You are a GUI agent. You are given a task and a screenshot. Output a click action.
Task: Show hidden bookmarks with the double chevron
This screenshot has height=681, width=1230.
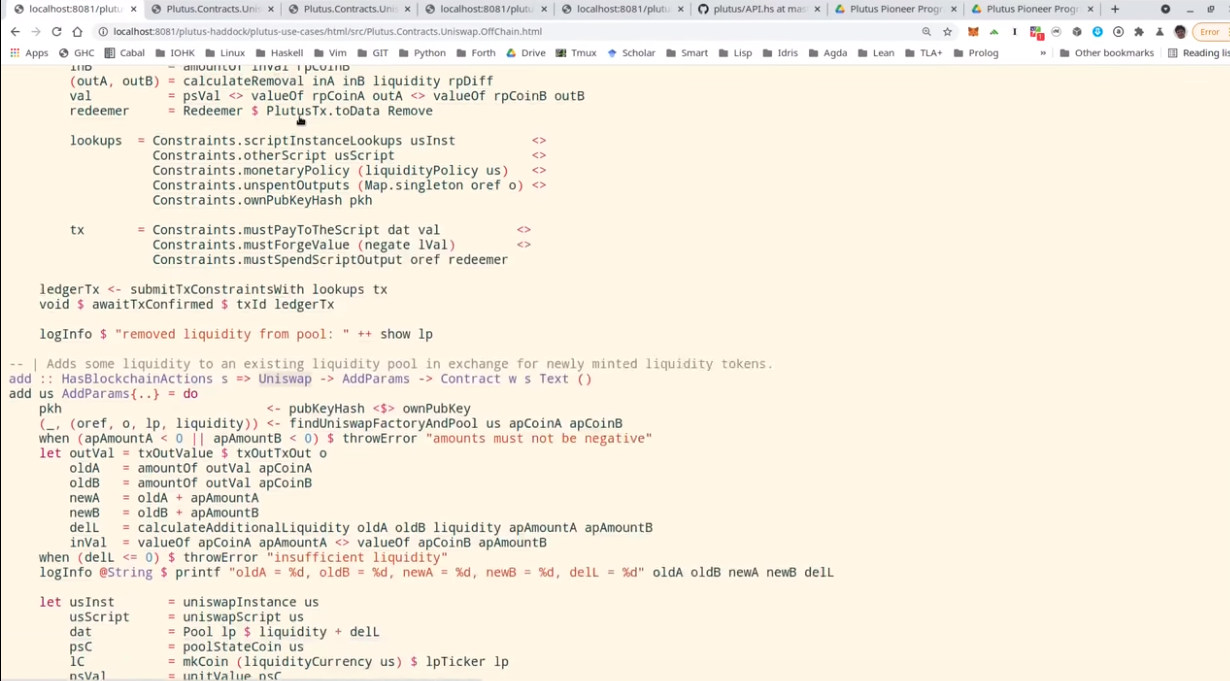(x=1043, y=53)
